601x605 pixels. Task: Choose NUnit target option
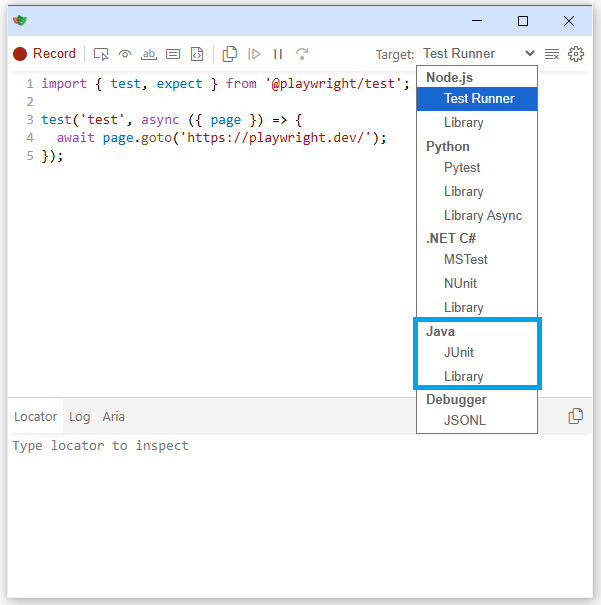click(x=477, y=284)
